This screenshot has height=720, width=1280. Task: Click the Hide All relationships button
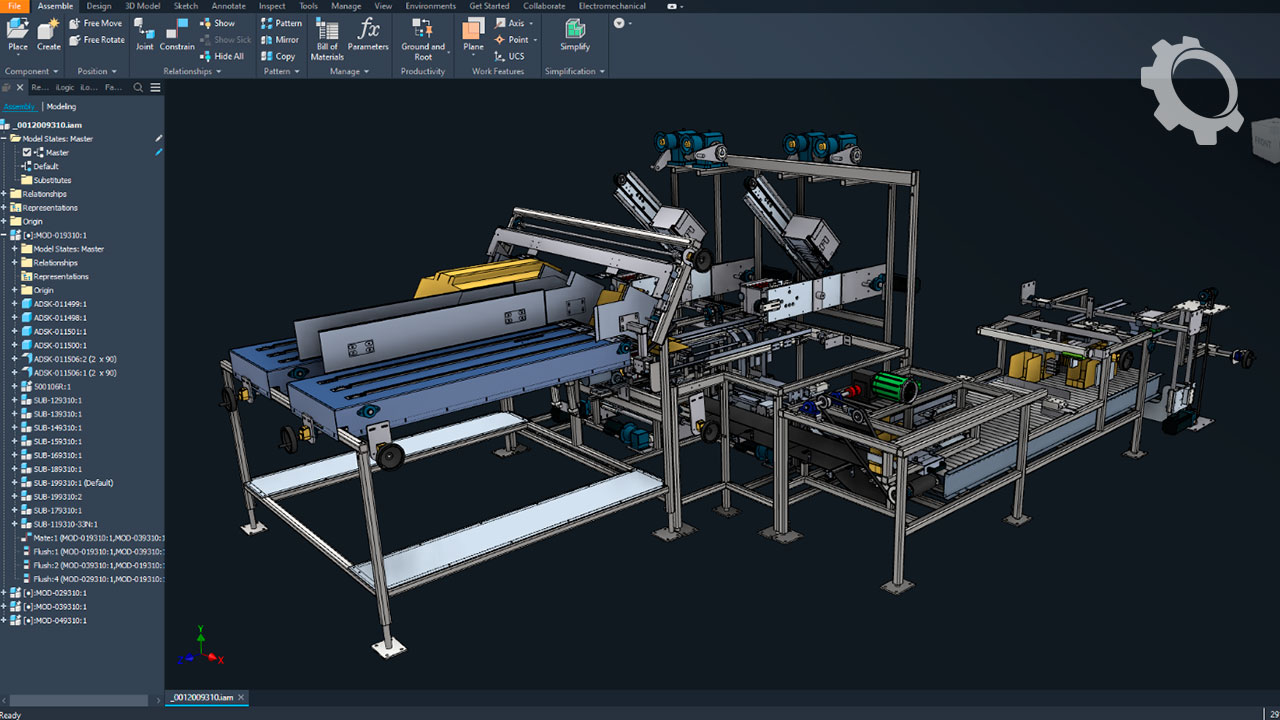tap(222, 56)
